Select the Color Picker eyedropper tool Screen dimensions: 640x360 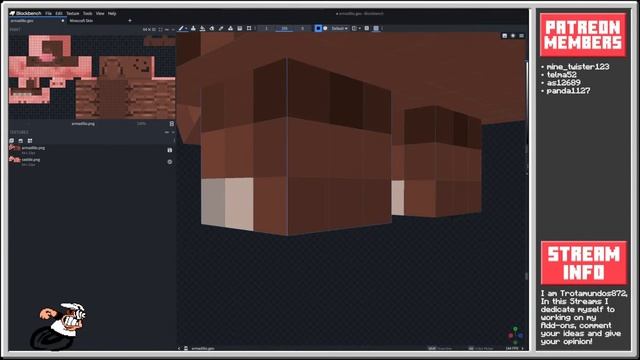(x=221, y=28)
